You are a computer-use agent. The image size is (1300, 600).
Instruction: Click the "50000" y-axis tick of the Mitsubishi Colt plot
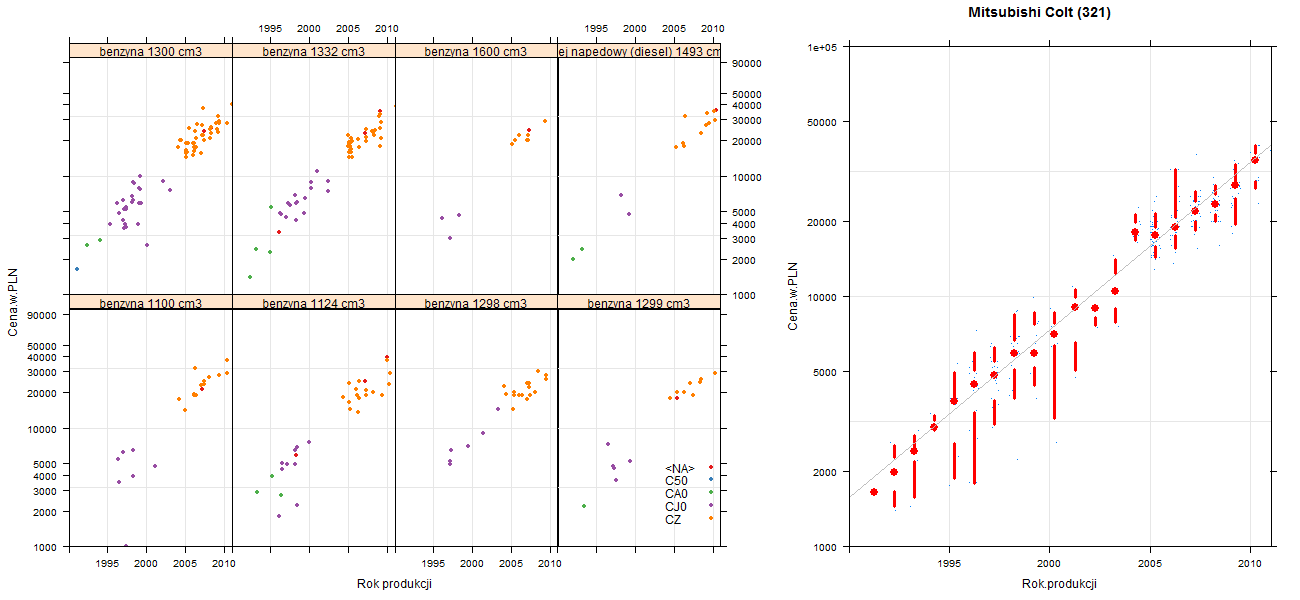pos(822,122)
